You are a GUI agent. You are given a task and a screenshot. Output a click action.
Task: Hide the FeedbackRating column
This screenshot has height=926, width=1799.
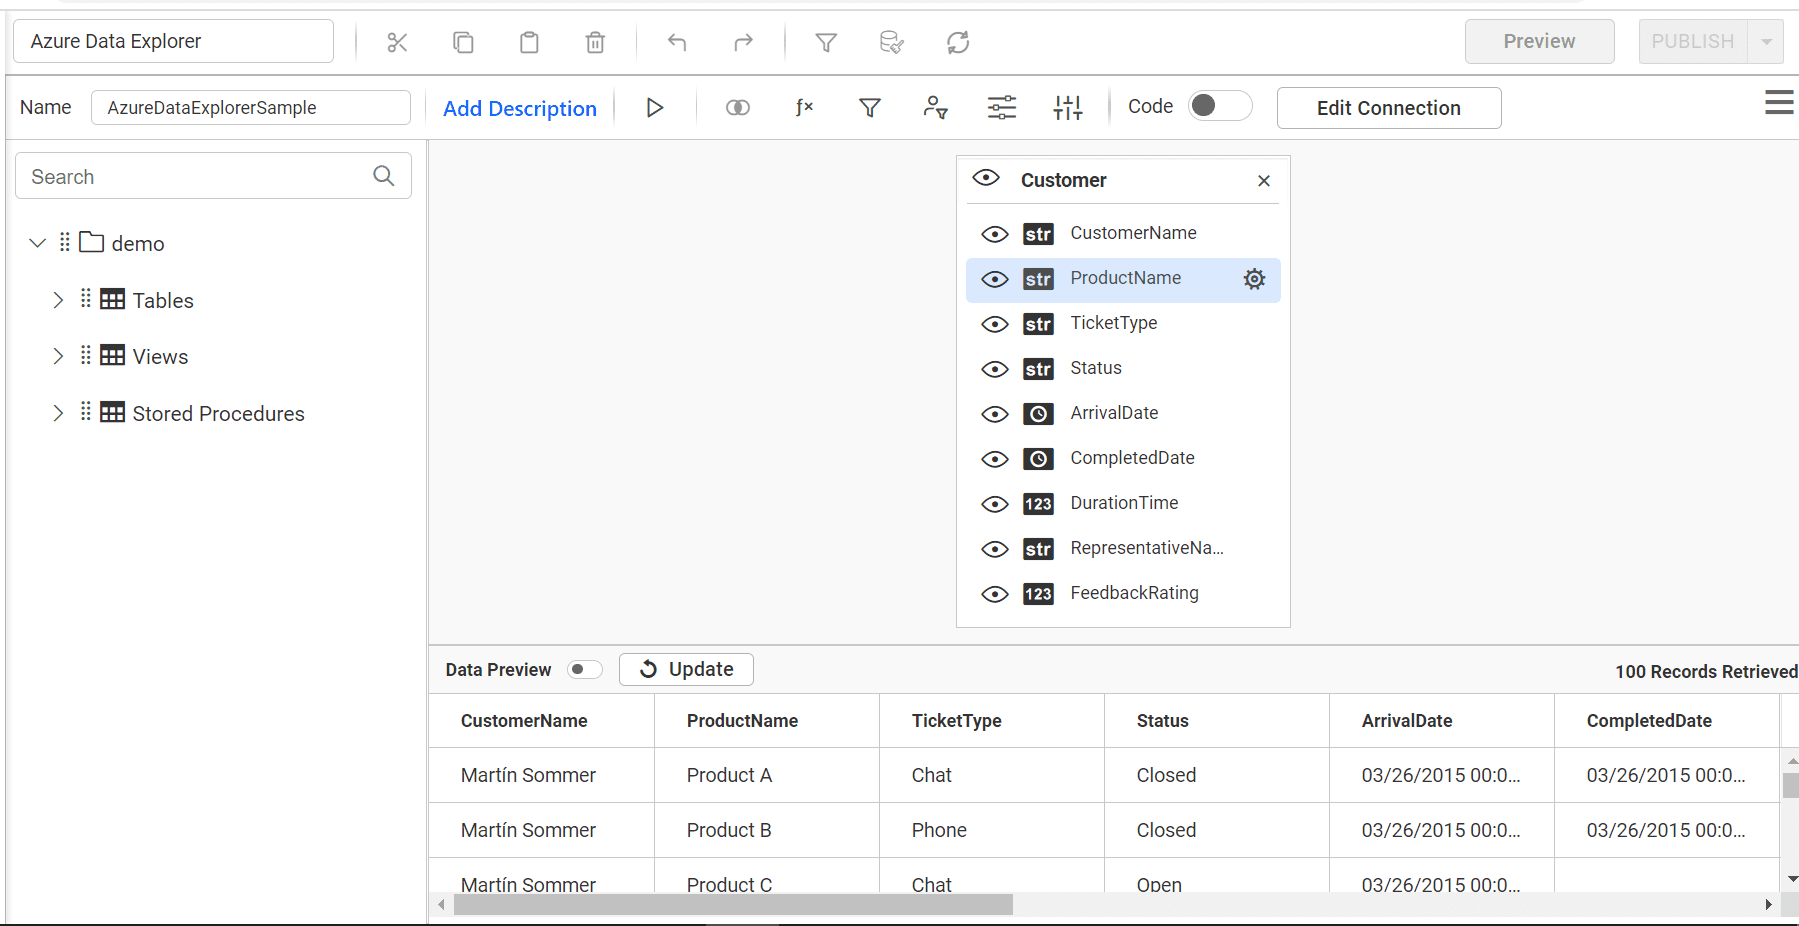tap(995, 594)
